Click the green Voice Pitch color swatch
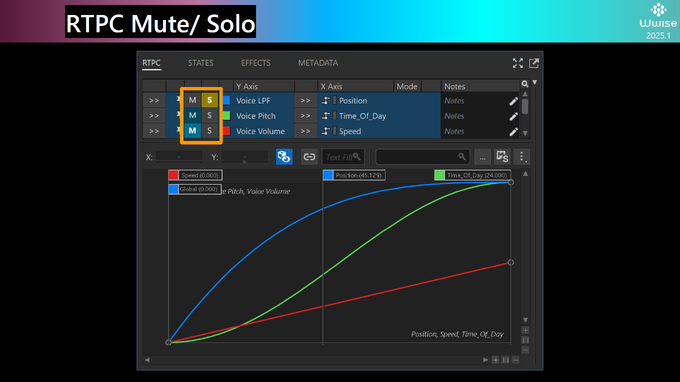 226,116
